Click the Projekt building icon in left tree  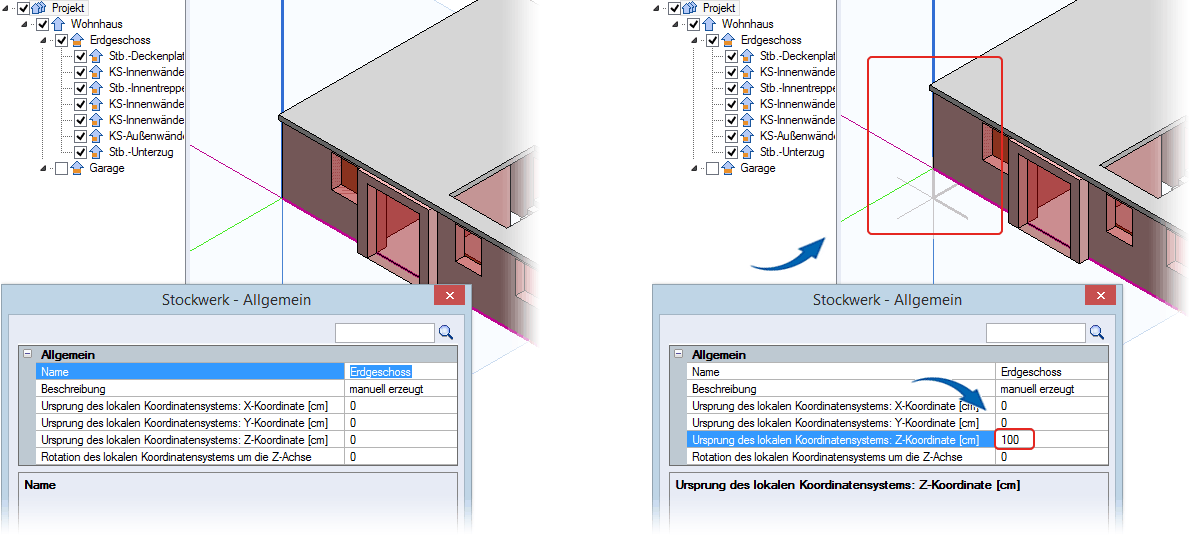point(39,8)
